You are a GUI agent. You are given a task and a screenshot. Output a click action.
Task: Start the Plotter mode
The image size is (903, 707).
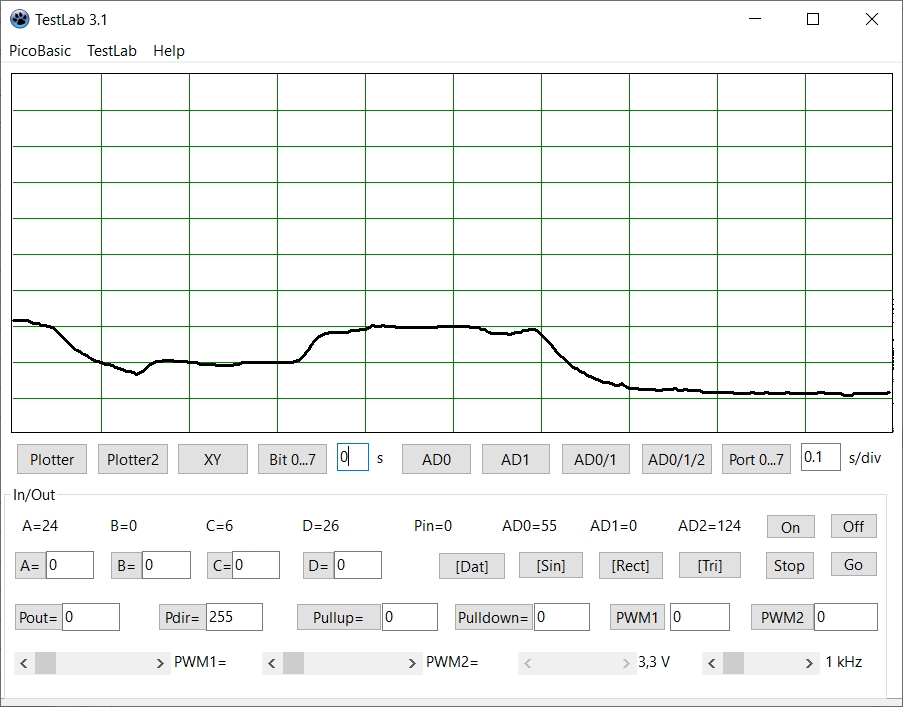52,459
